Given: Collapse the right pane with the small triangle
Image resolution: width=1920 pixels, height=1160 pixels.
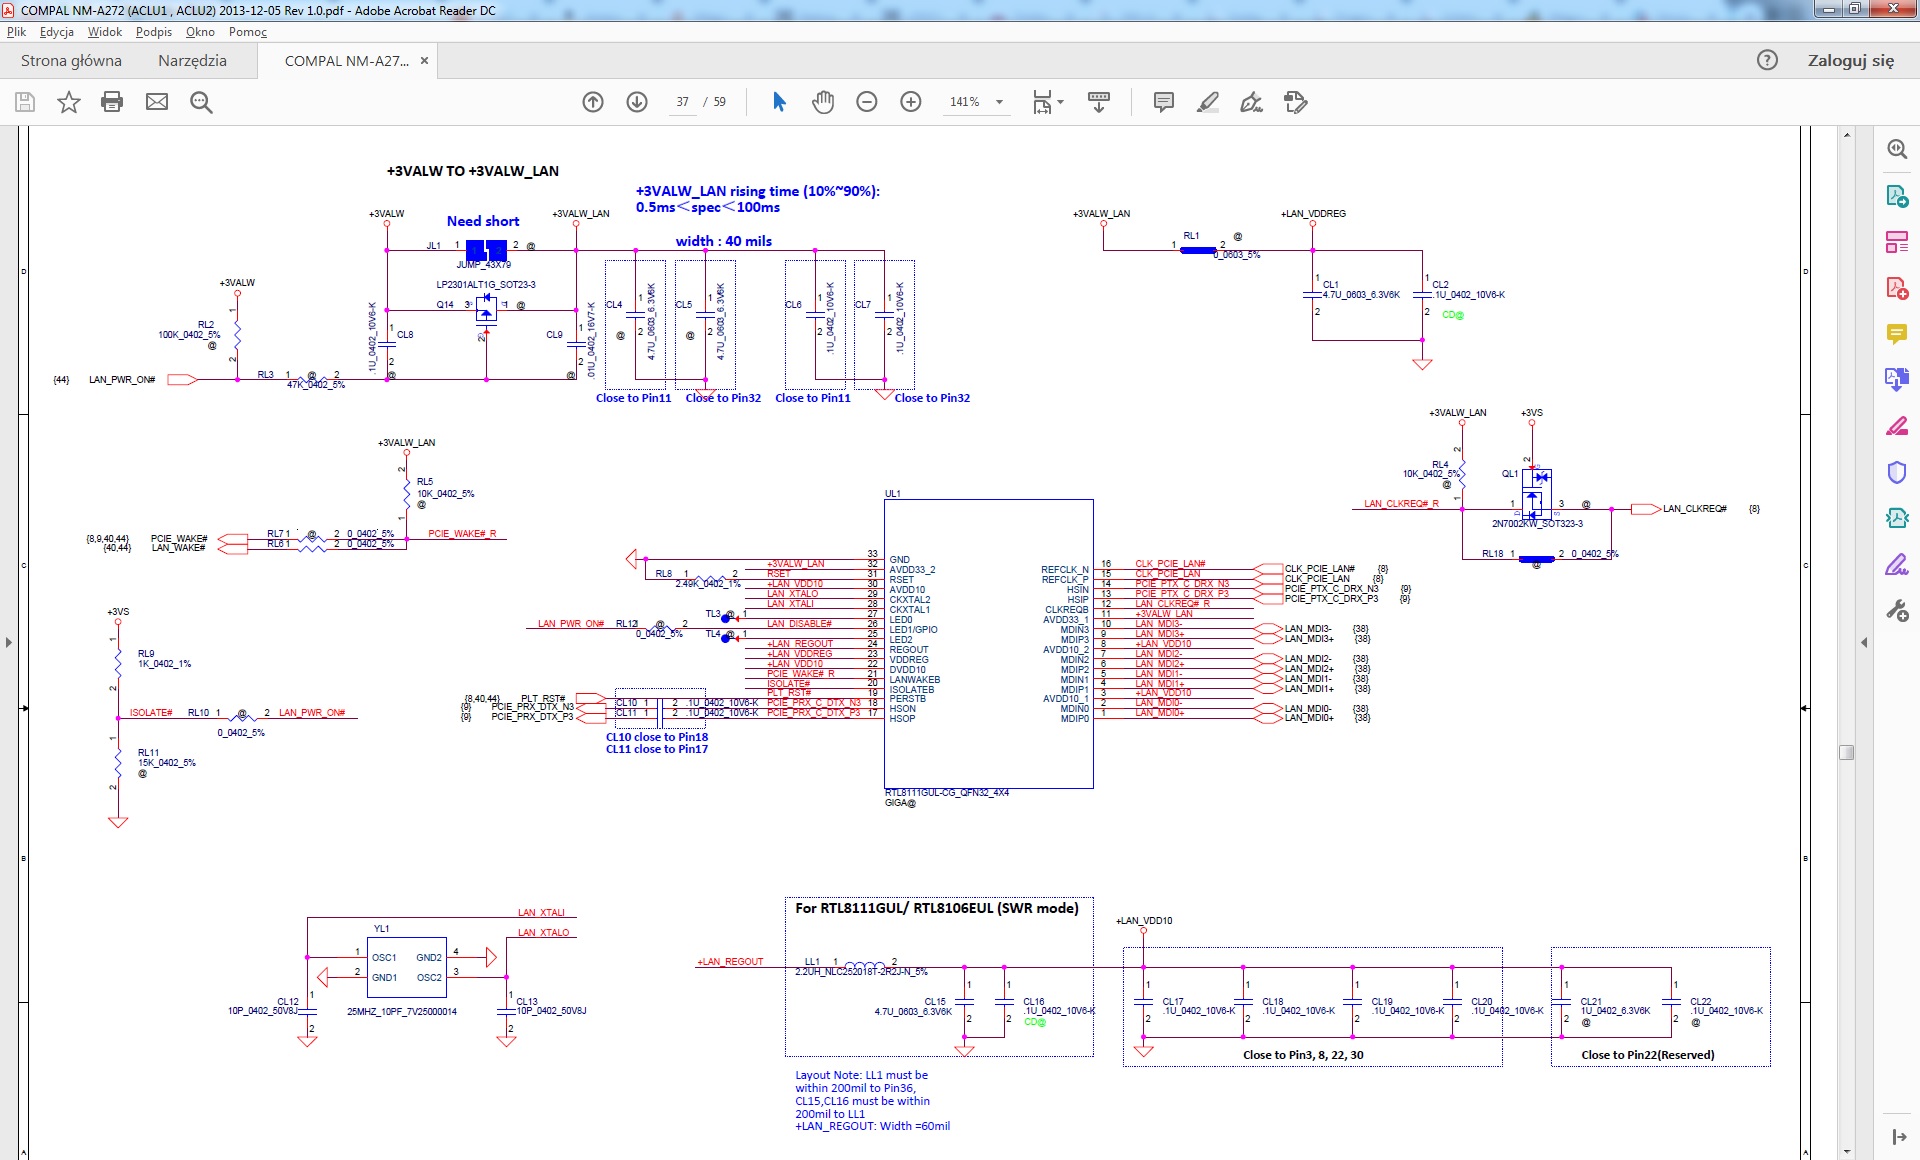Looking at the screenshot, I should click(x=1864, y=642).
